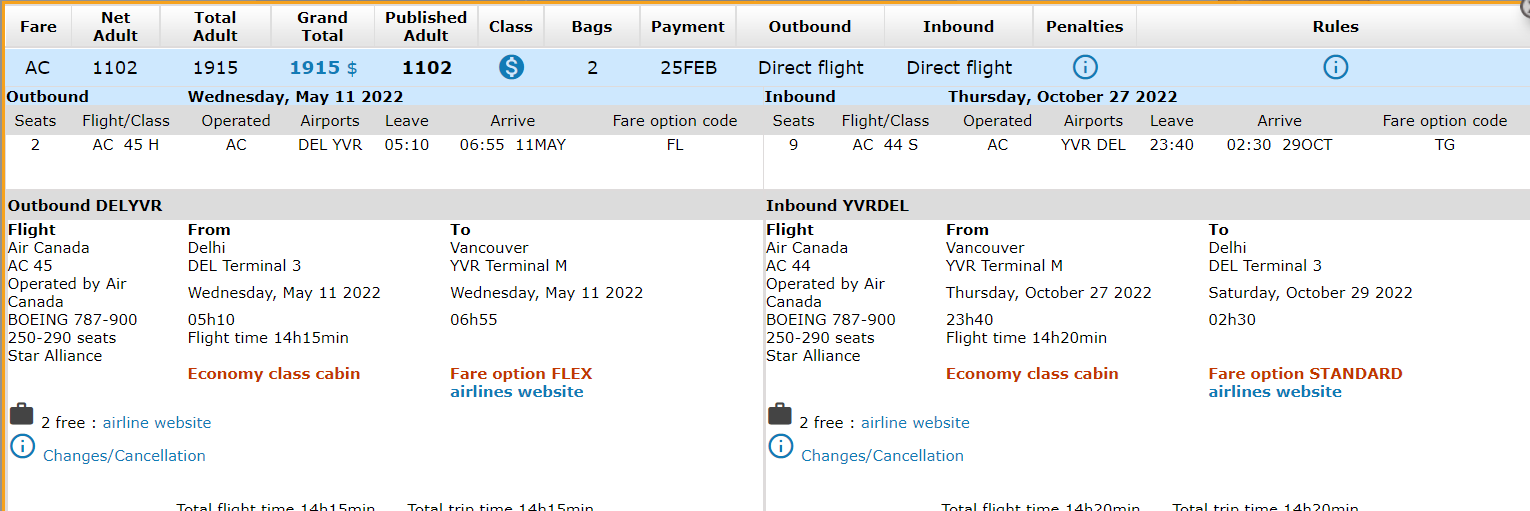
Task: Click the inbound baggage suitcase icon
Action: (x=779, y=414)
